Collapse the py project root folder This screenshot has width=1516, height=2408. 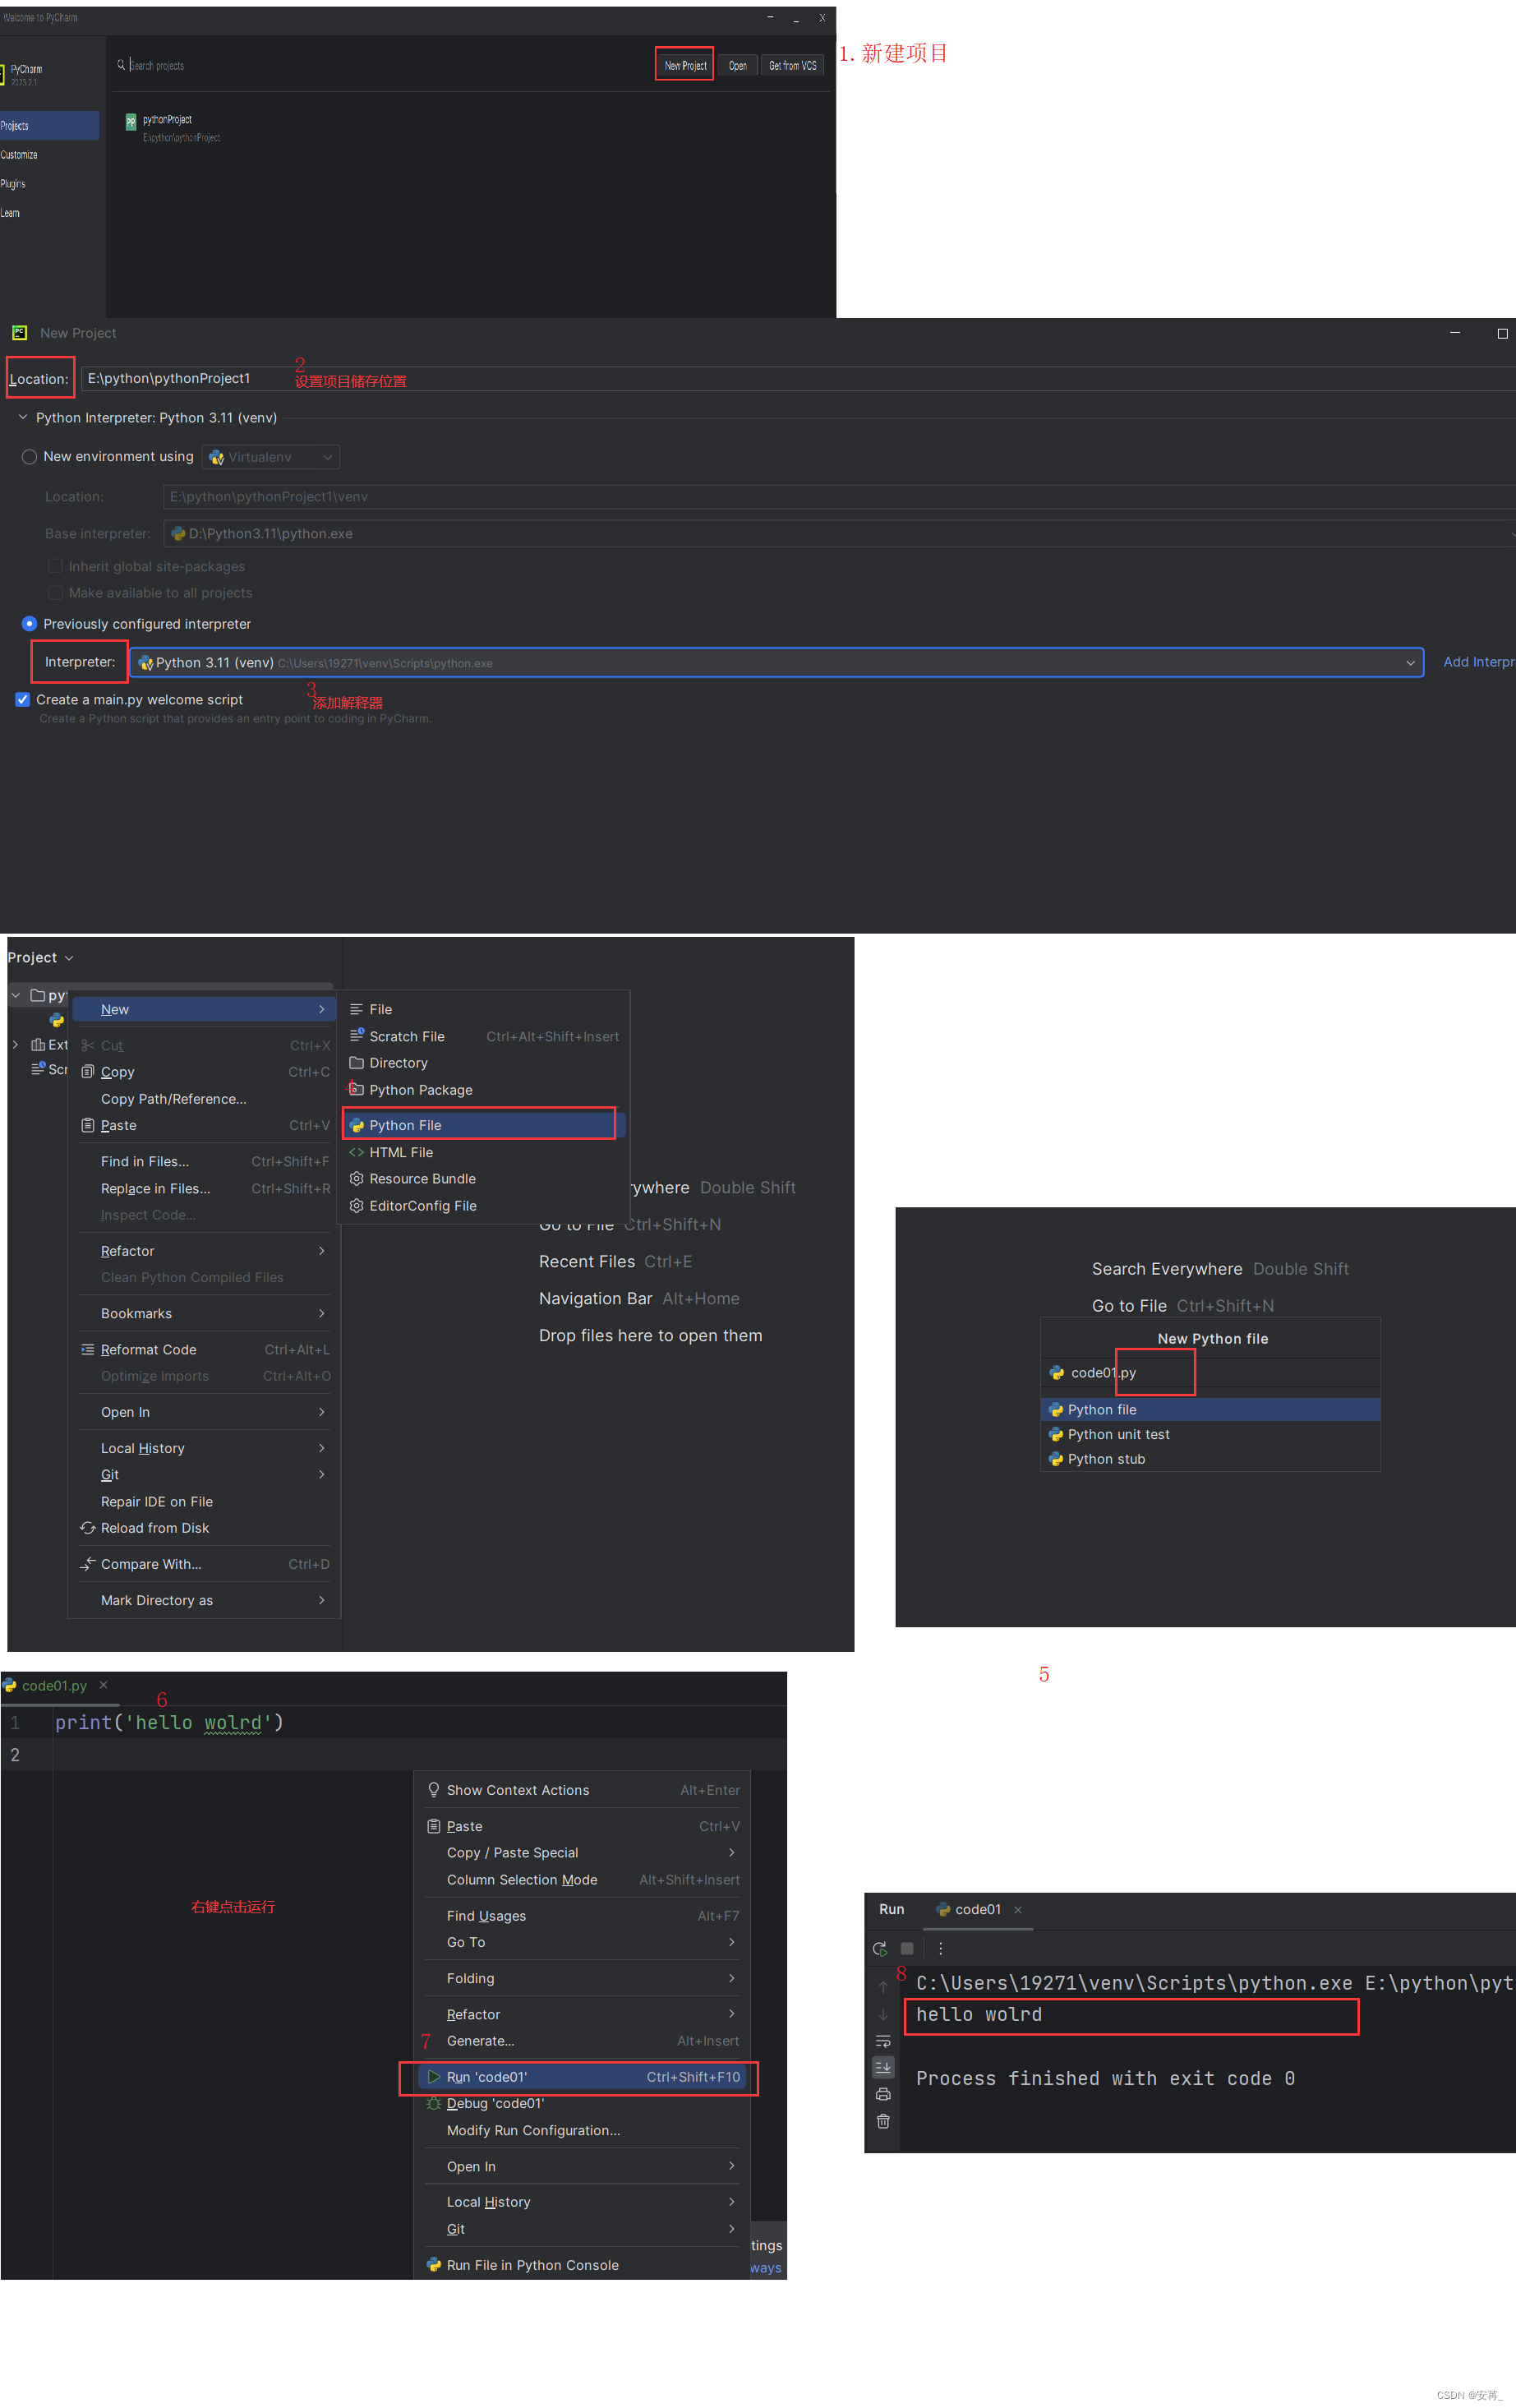(x=15, y=995)
